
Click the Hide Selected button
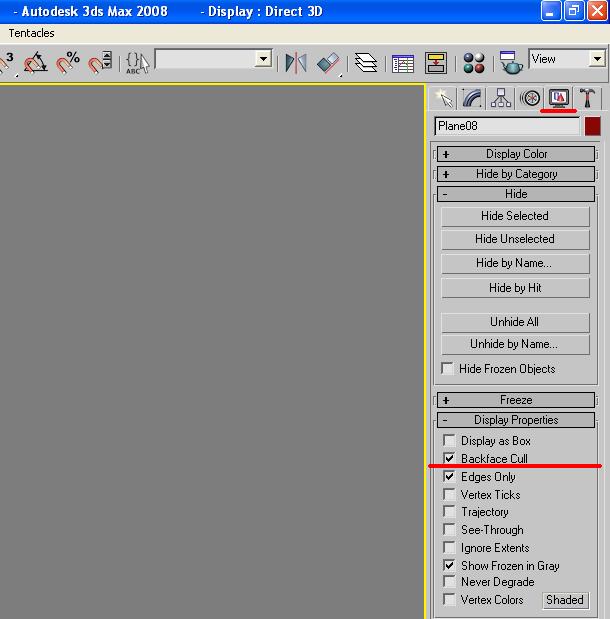pos(515,216)
